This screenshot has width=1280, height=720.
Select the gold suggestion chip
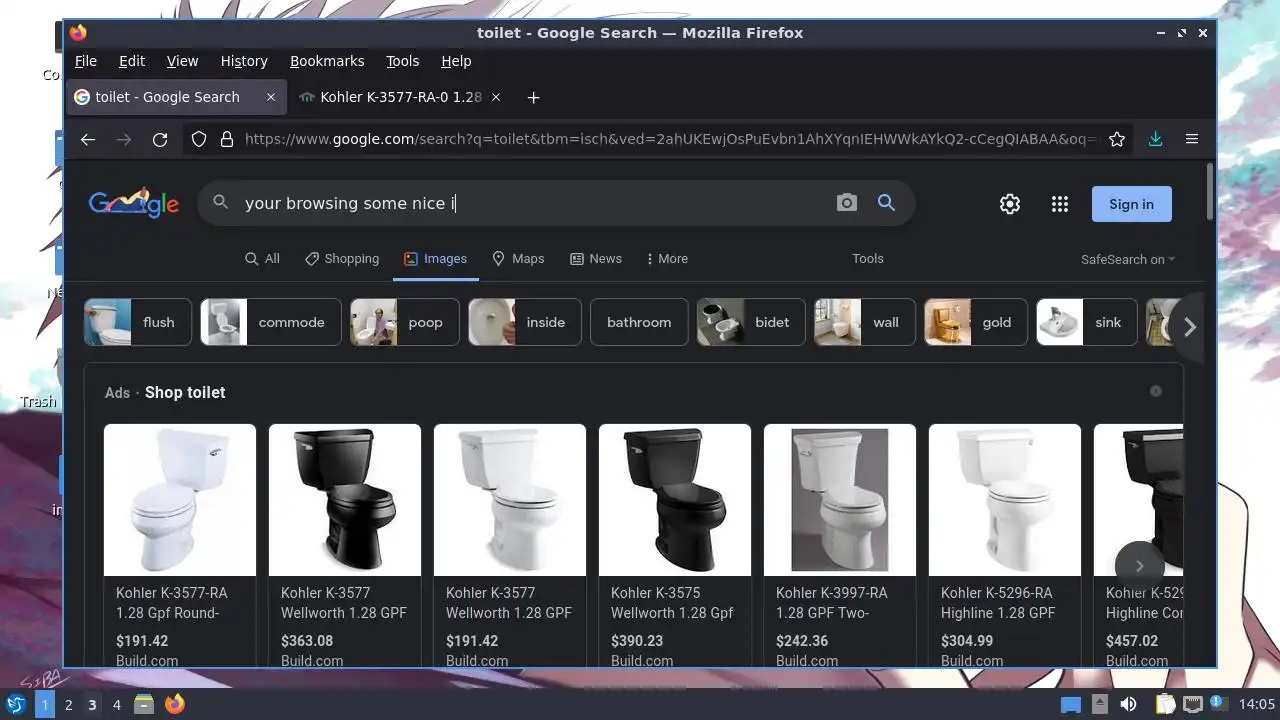(x=976, y=322)
